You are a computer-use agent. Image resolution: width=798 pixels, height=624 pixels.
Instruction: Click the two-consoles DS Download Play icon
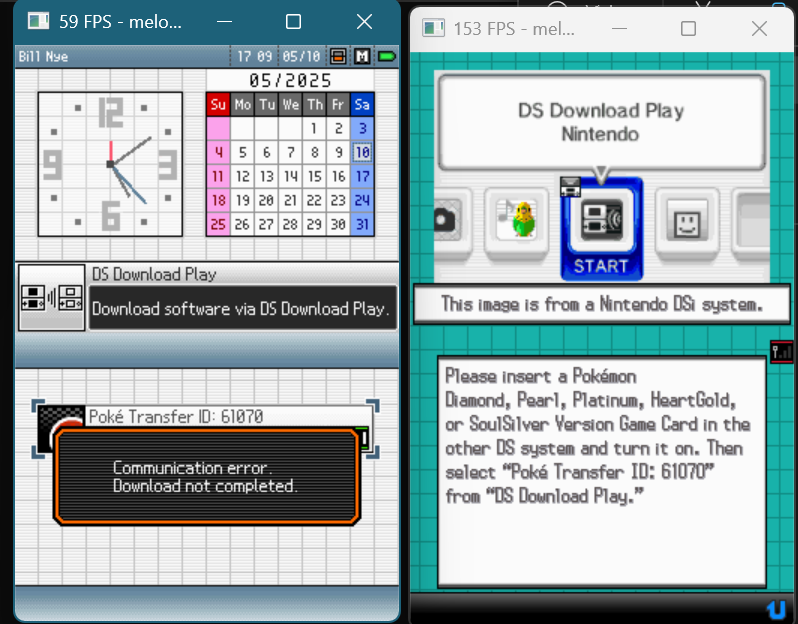(x=51, y=297)
